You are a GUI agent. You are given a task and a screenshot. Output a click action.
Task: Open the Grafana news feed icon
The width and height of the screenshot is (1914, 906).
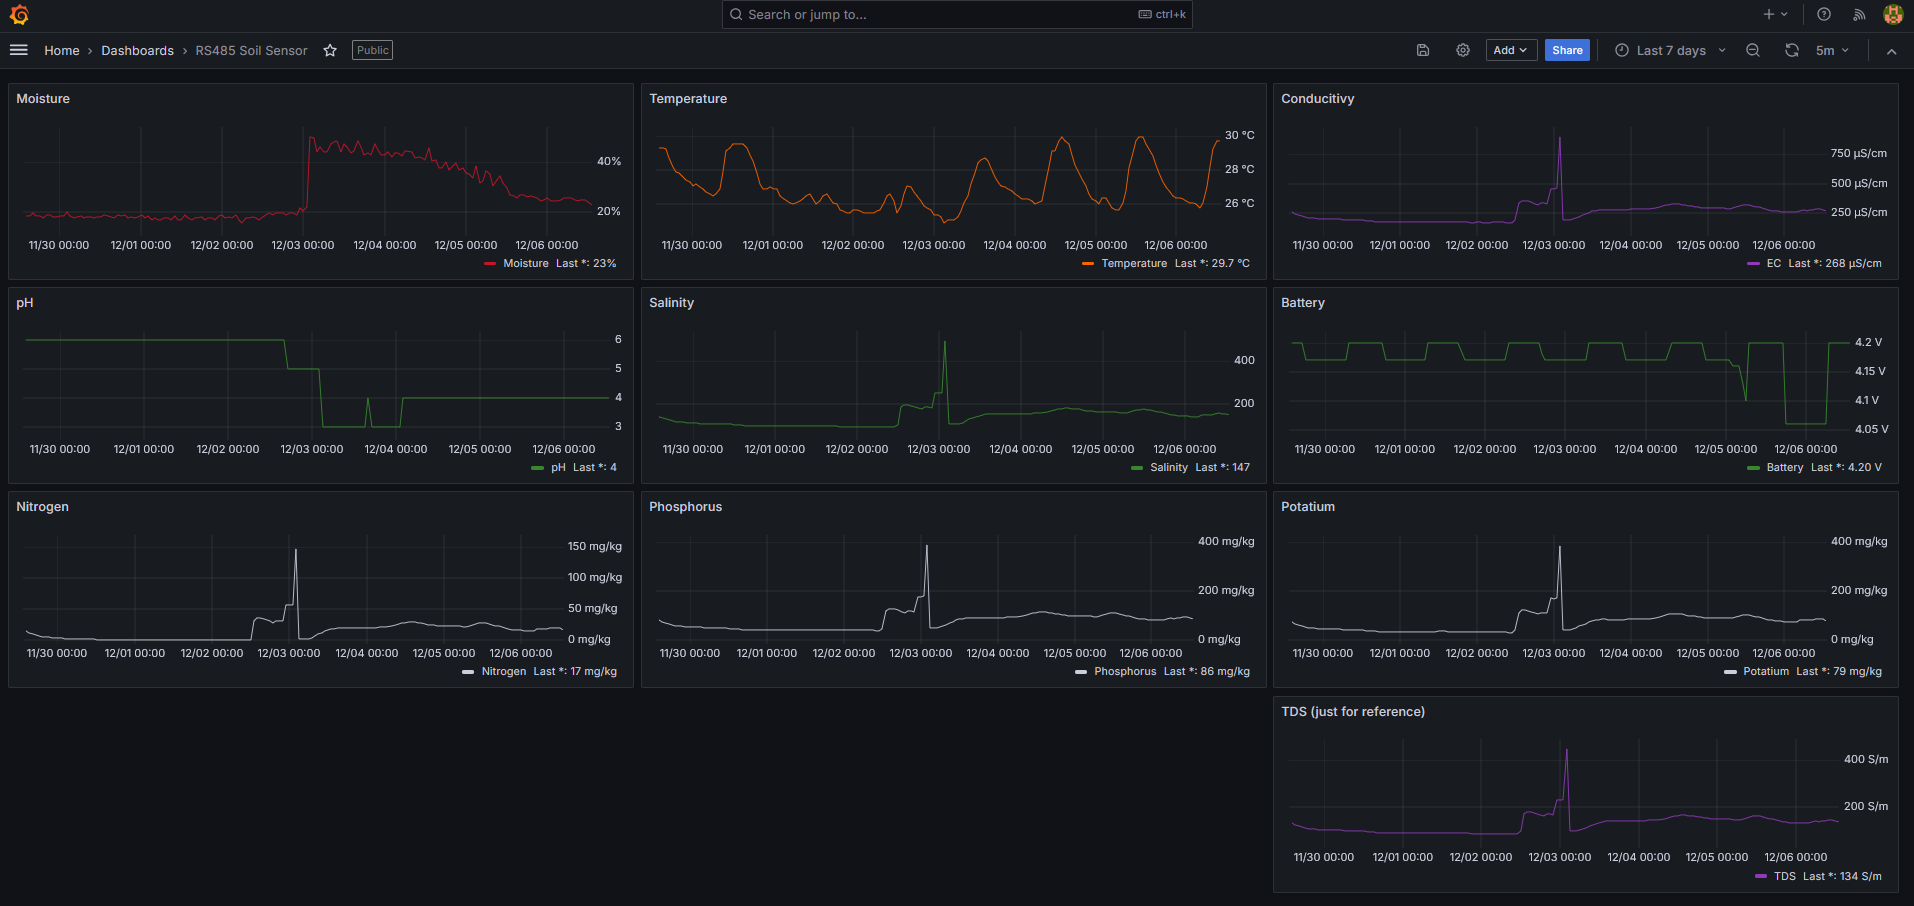tap(1858, 14)
